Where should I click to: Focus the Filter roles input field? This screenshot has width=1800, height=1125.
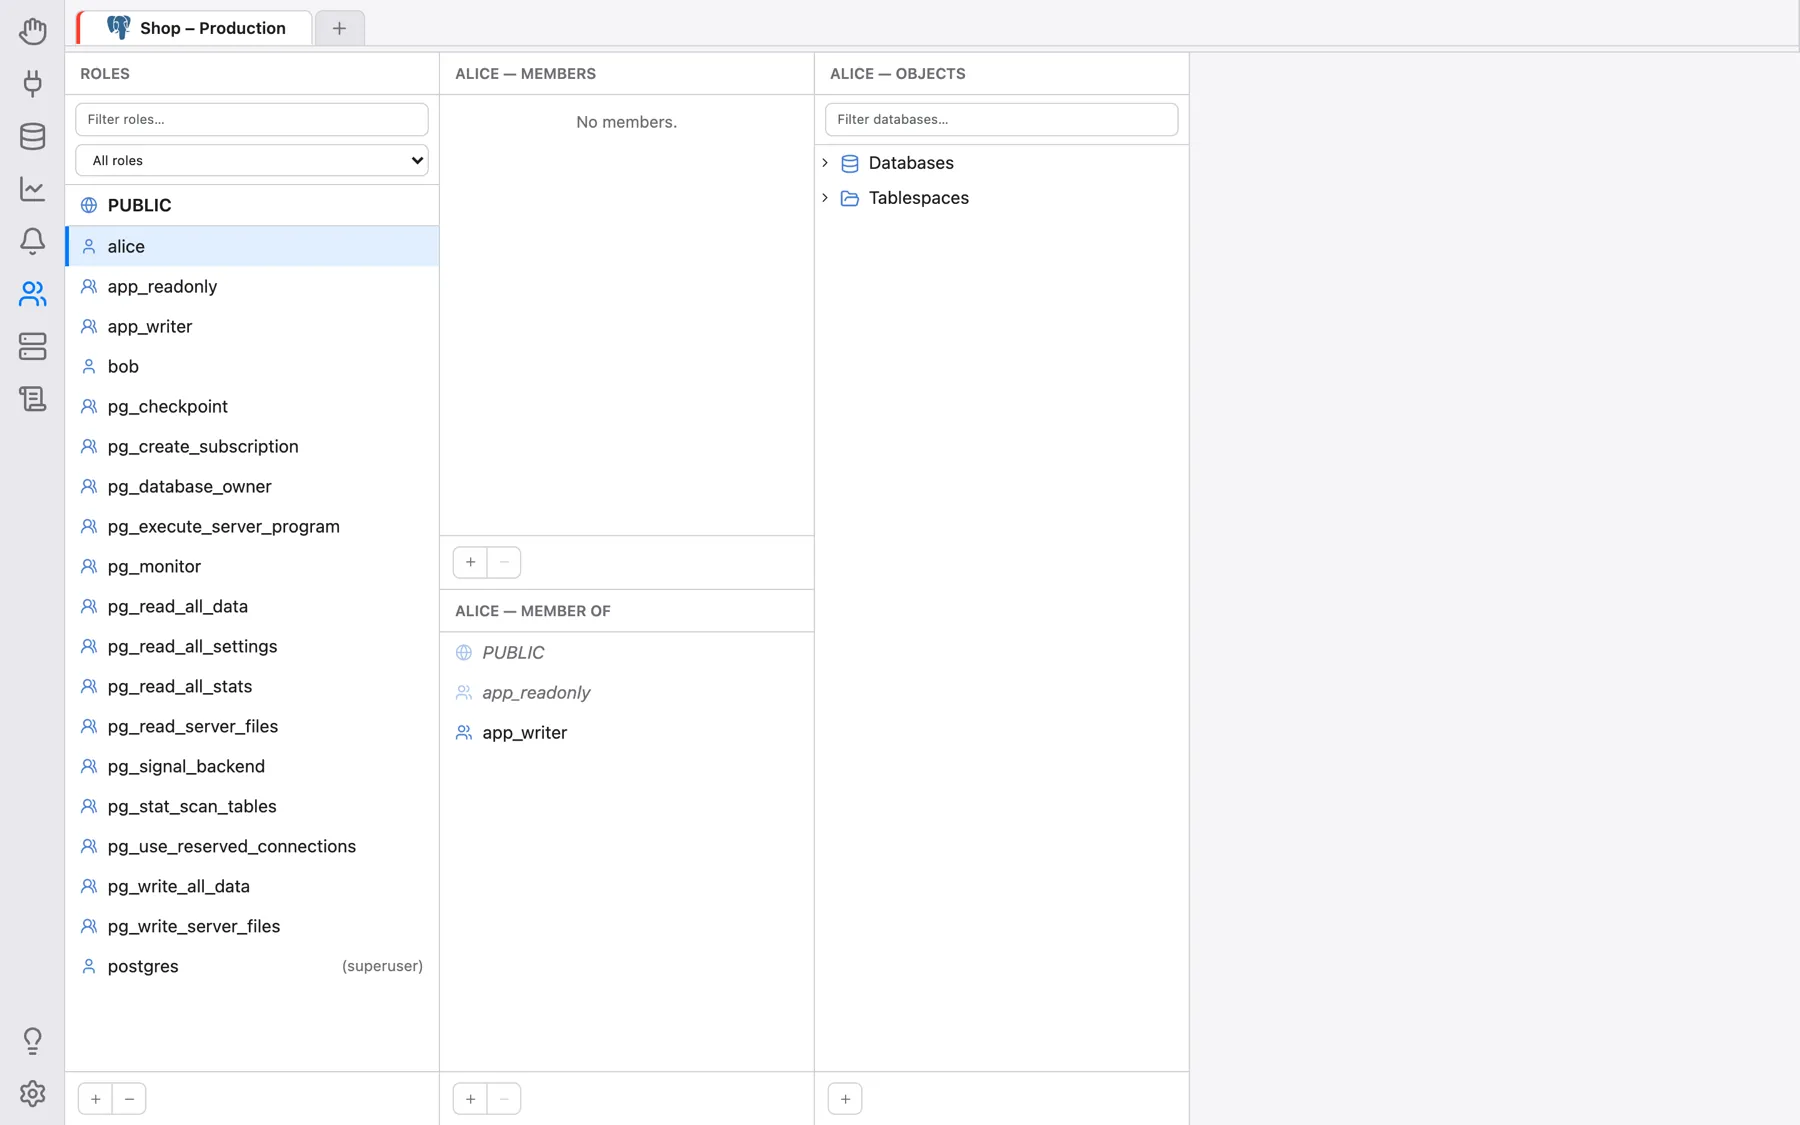tap(252, 119)
